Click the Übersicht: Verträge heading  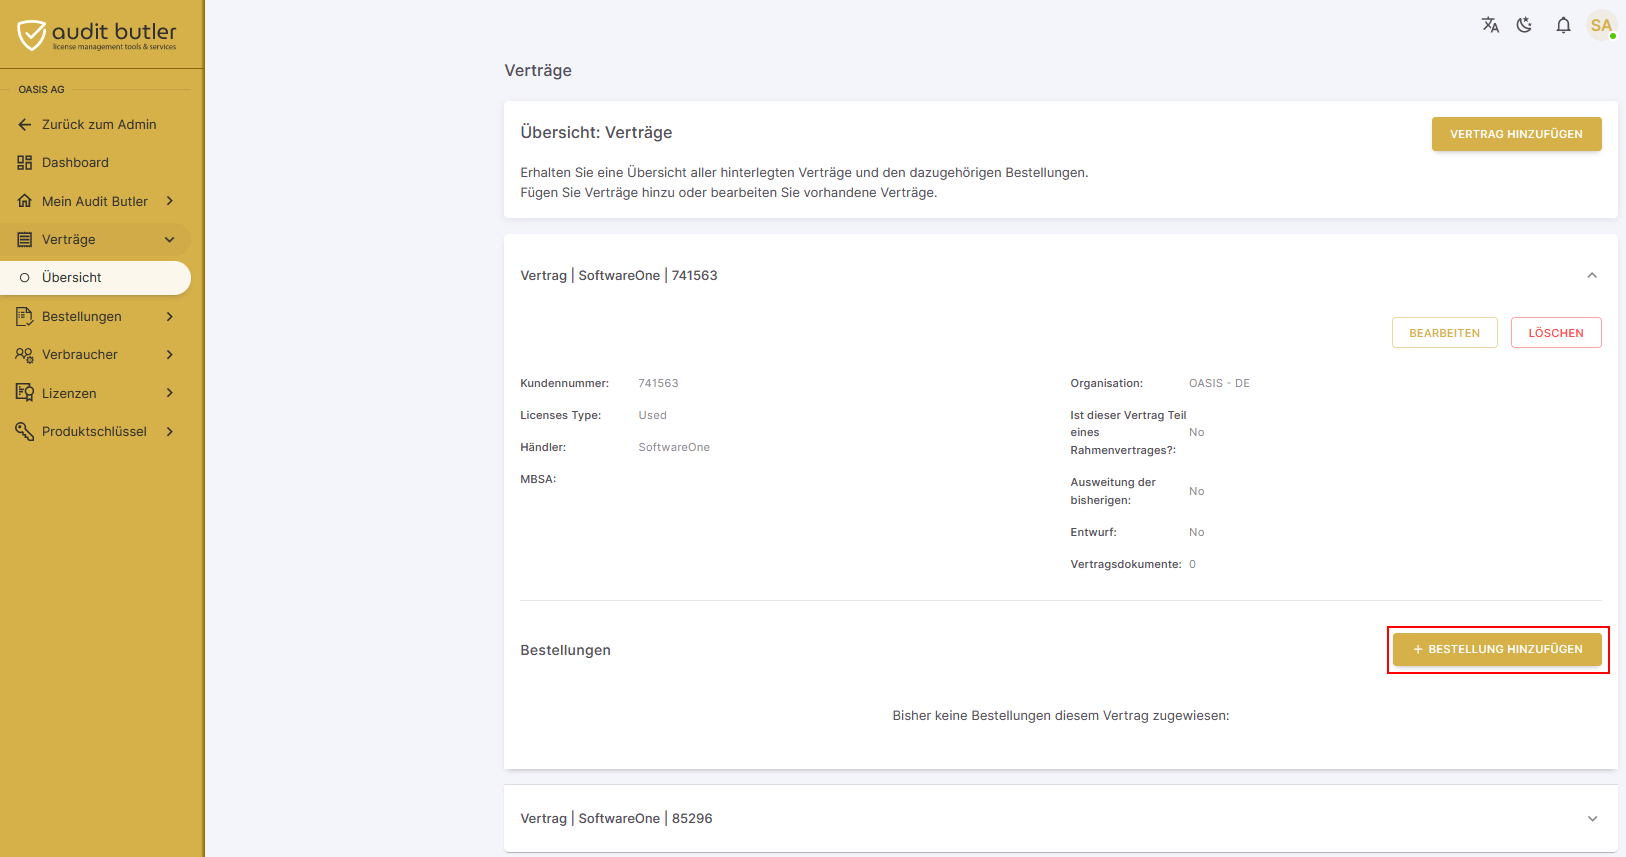tap(596, 133)
